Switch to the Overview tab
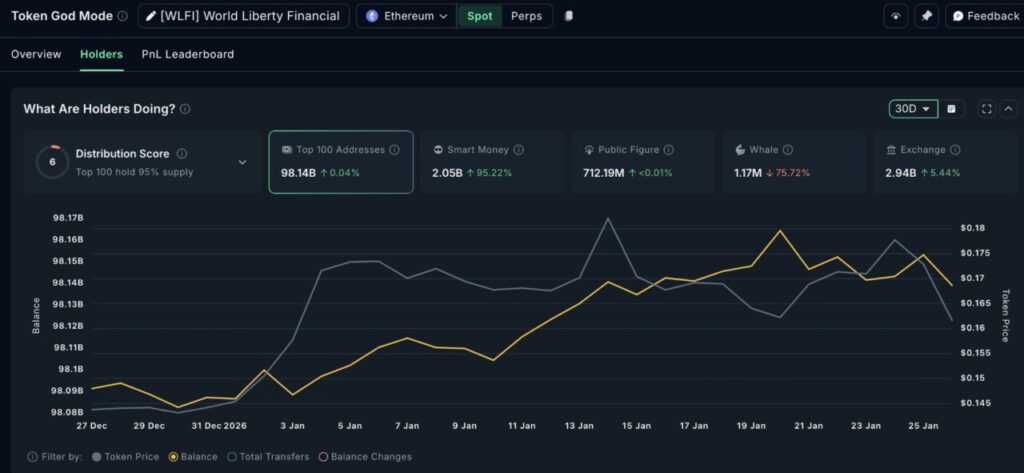1024x473 pixels. [36, 54]
